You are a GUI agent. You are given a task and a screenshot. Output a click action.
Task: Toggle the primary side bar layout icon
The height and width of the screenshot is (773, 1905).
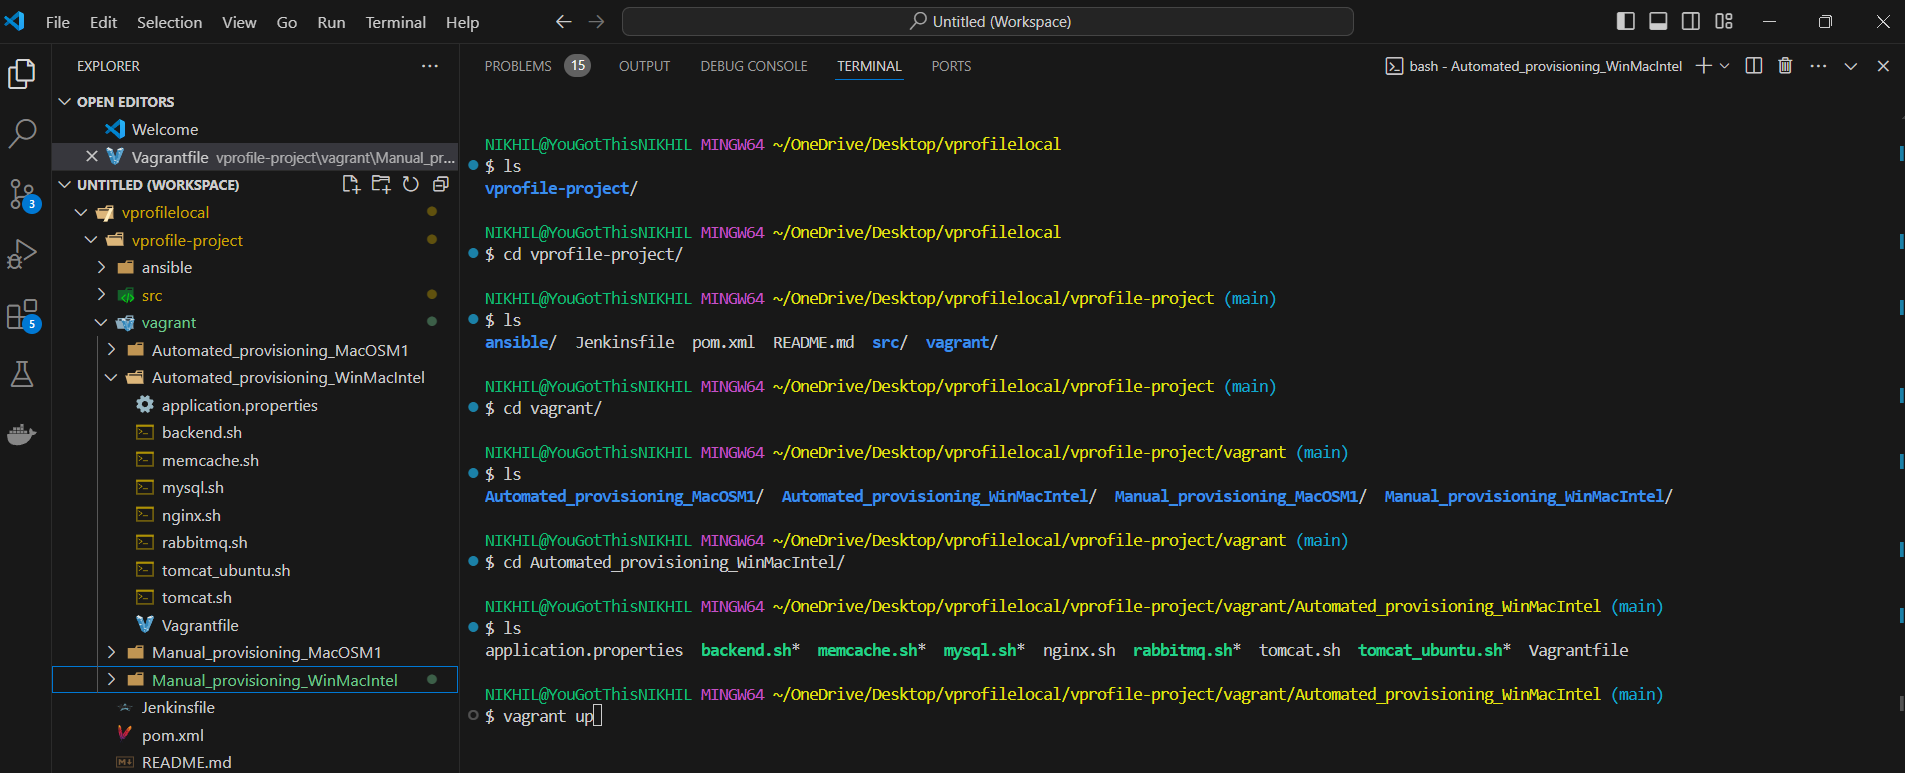[x=1626, y=21]
